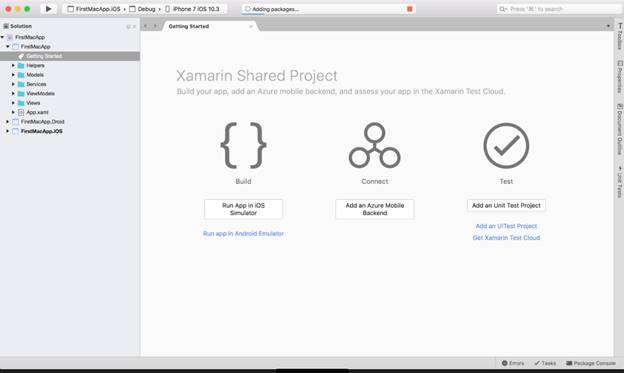Click the FirstMacApp solution icon

(x=10, y=37)
